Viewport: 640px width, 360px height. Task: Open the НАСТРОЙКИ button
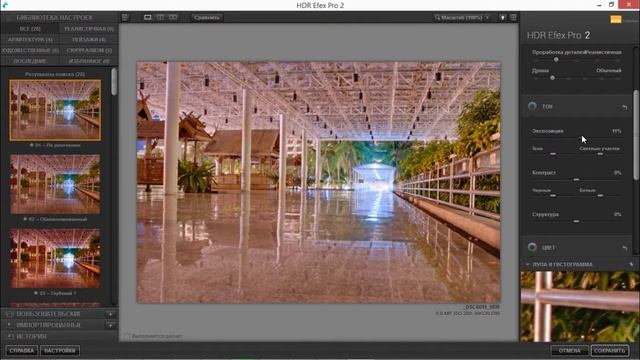click(x=60, y=351)
